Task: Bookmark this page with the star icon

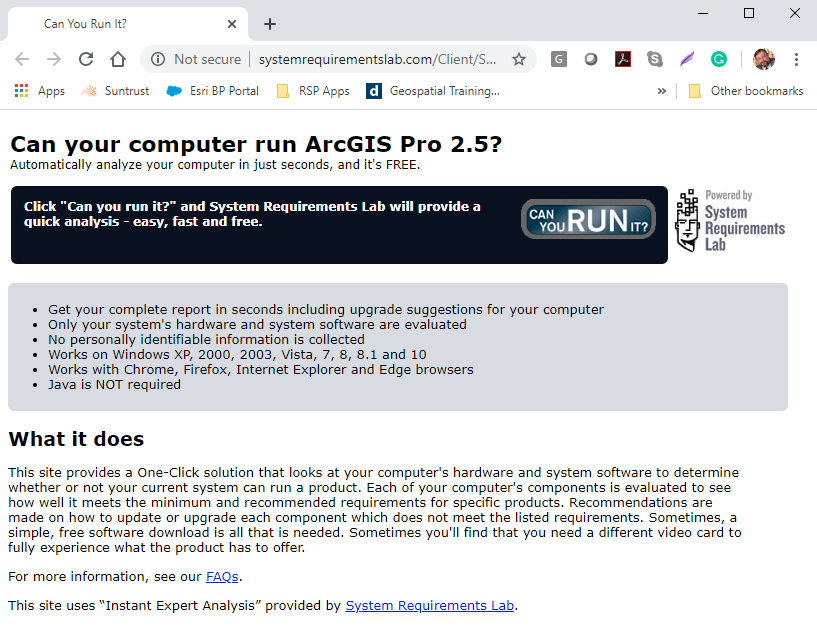Action: [519, 59]
